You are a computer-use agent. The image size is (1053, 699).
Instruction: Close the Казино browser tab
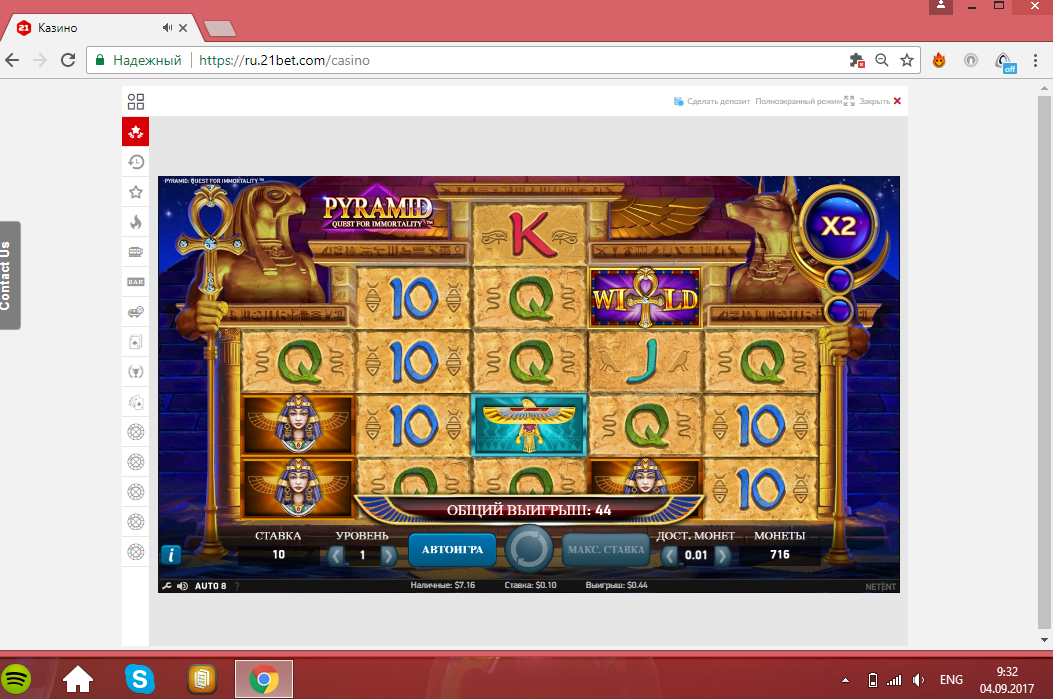(x=183, y=28)
